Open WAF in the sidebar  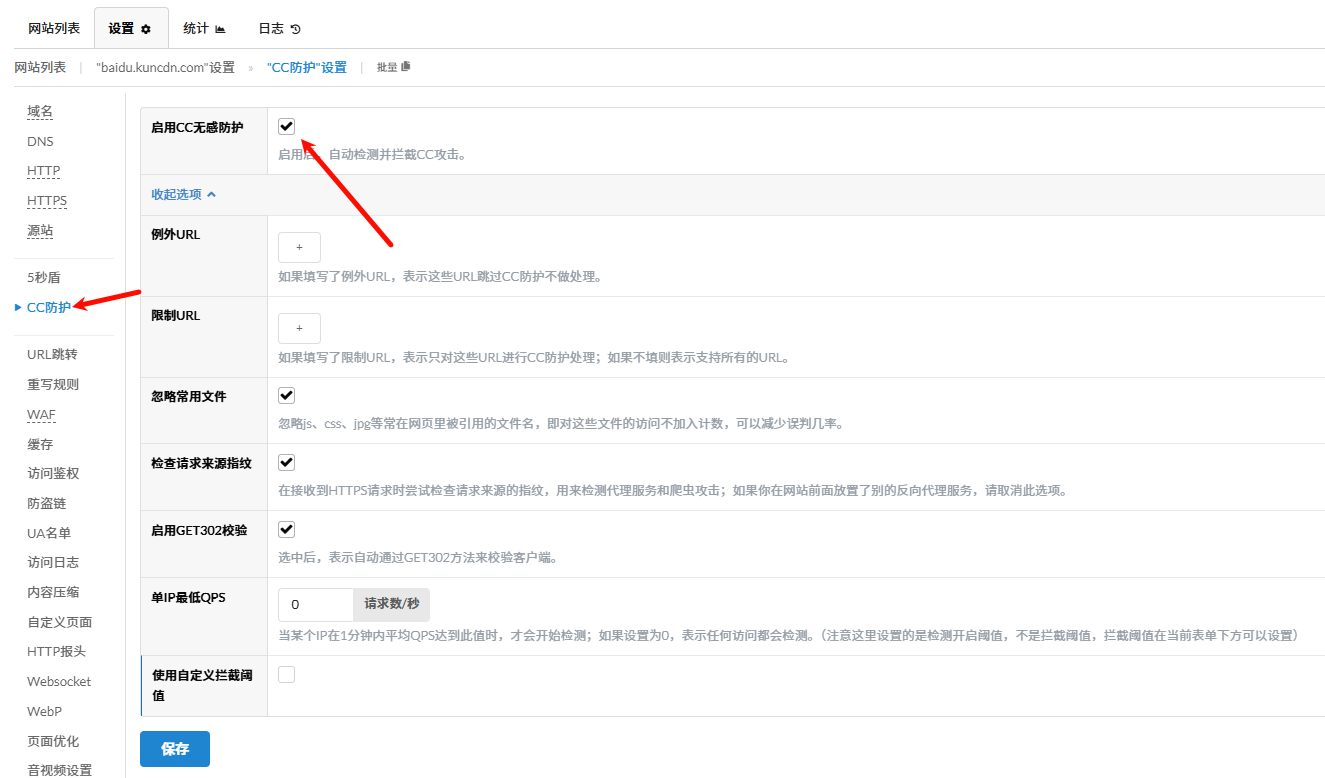click(x=41, y=414)
